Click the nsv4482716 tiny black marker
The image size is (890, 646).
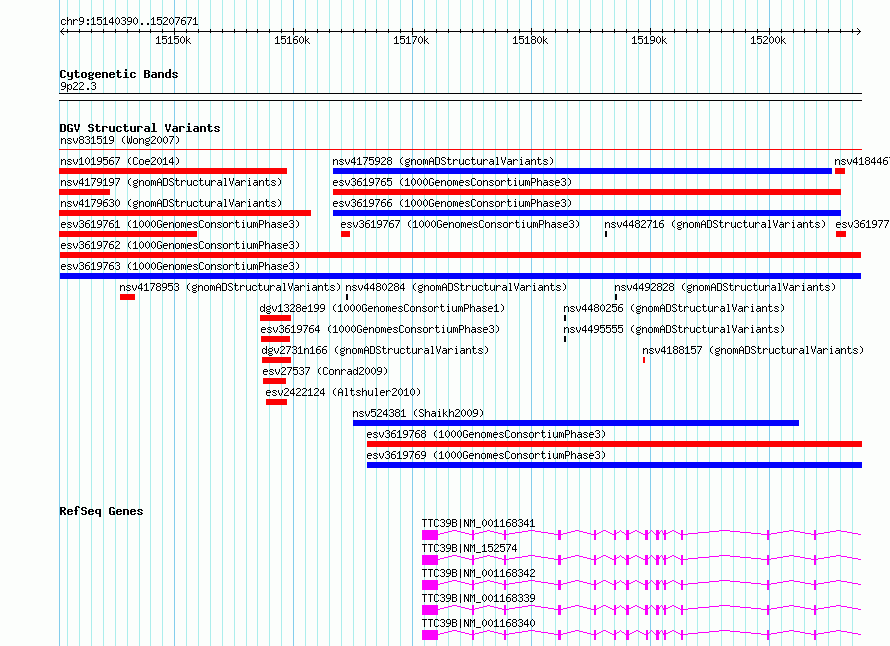tap(606, 234)
